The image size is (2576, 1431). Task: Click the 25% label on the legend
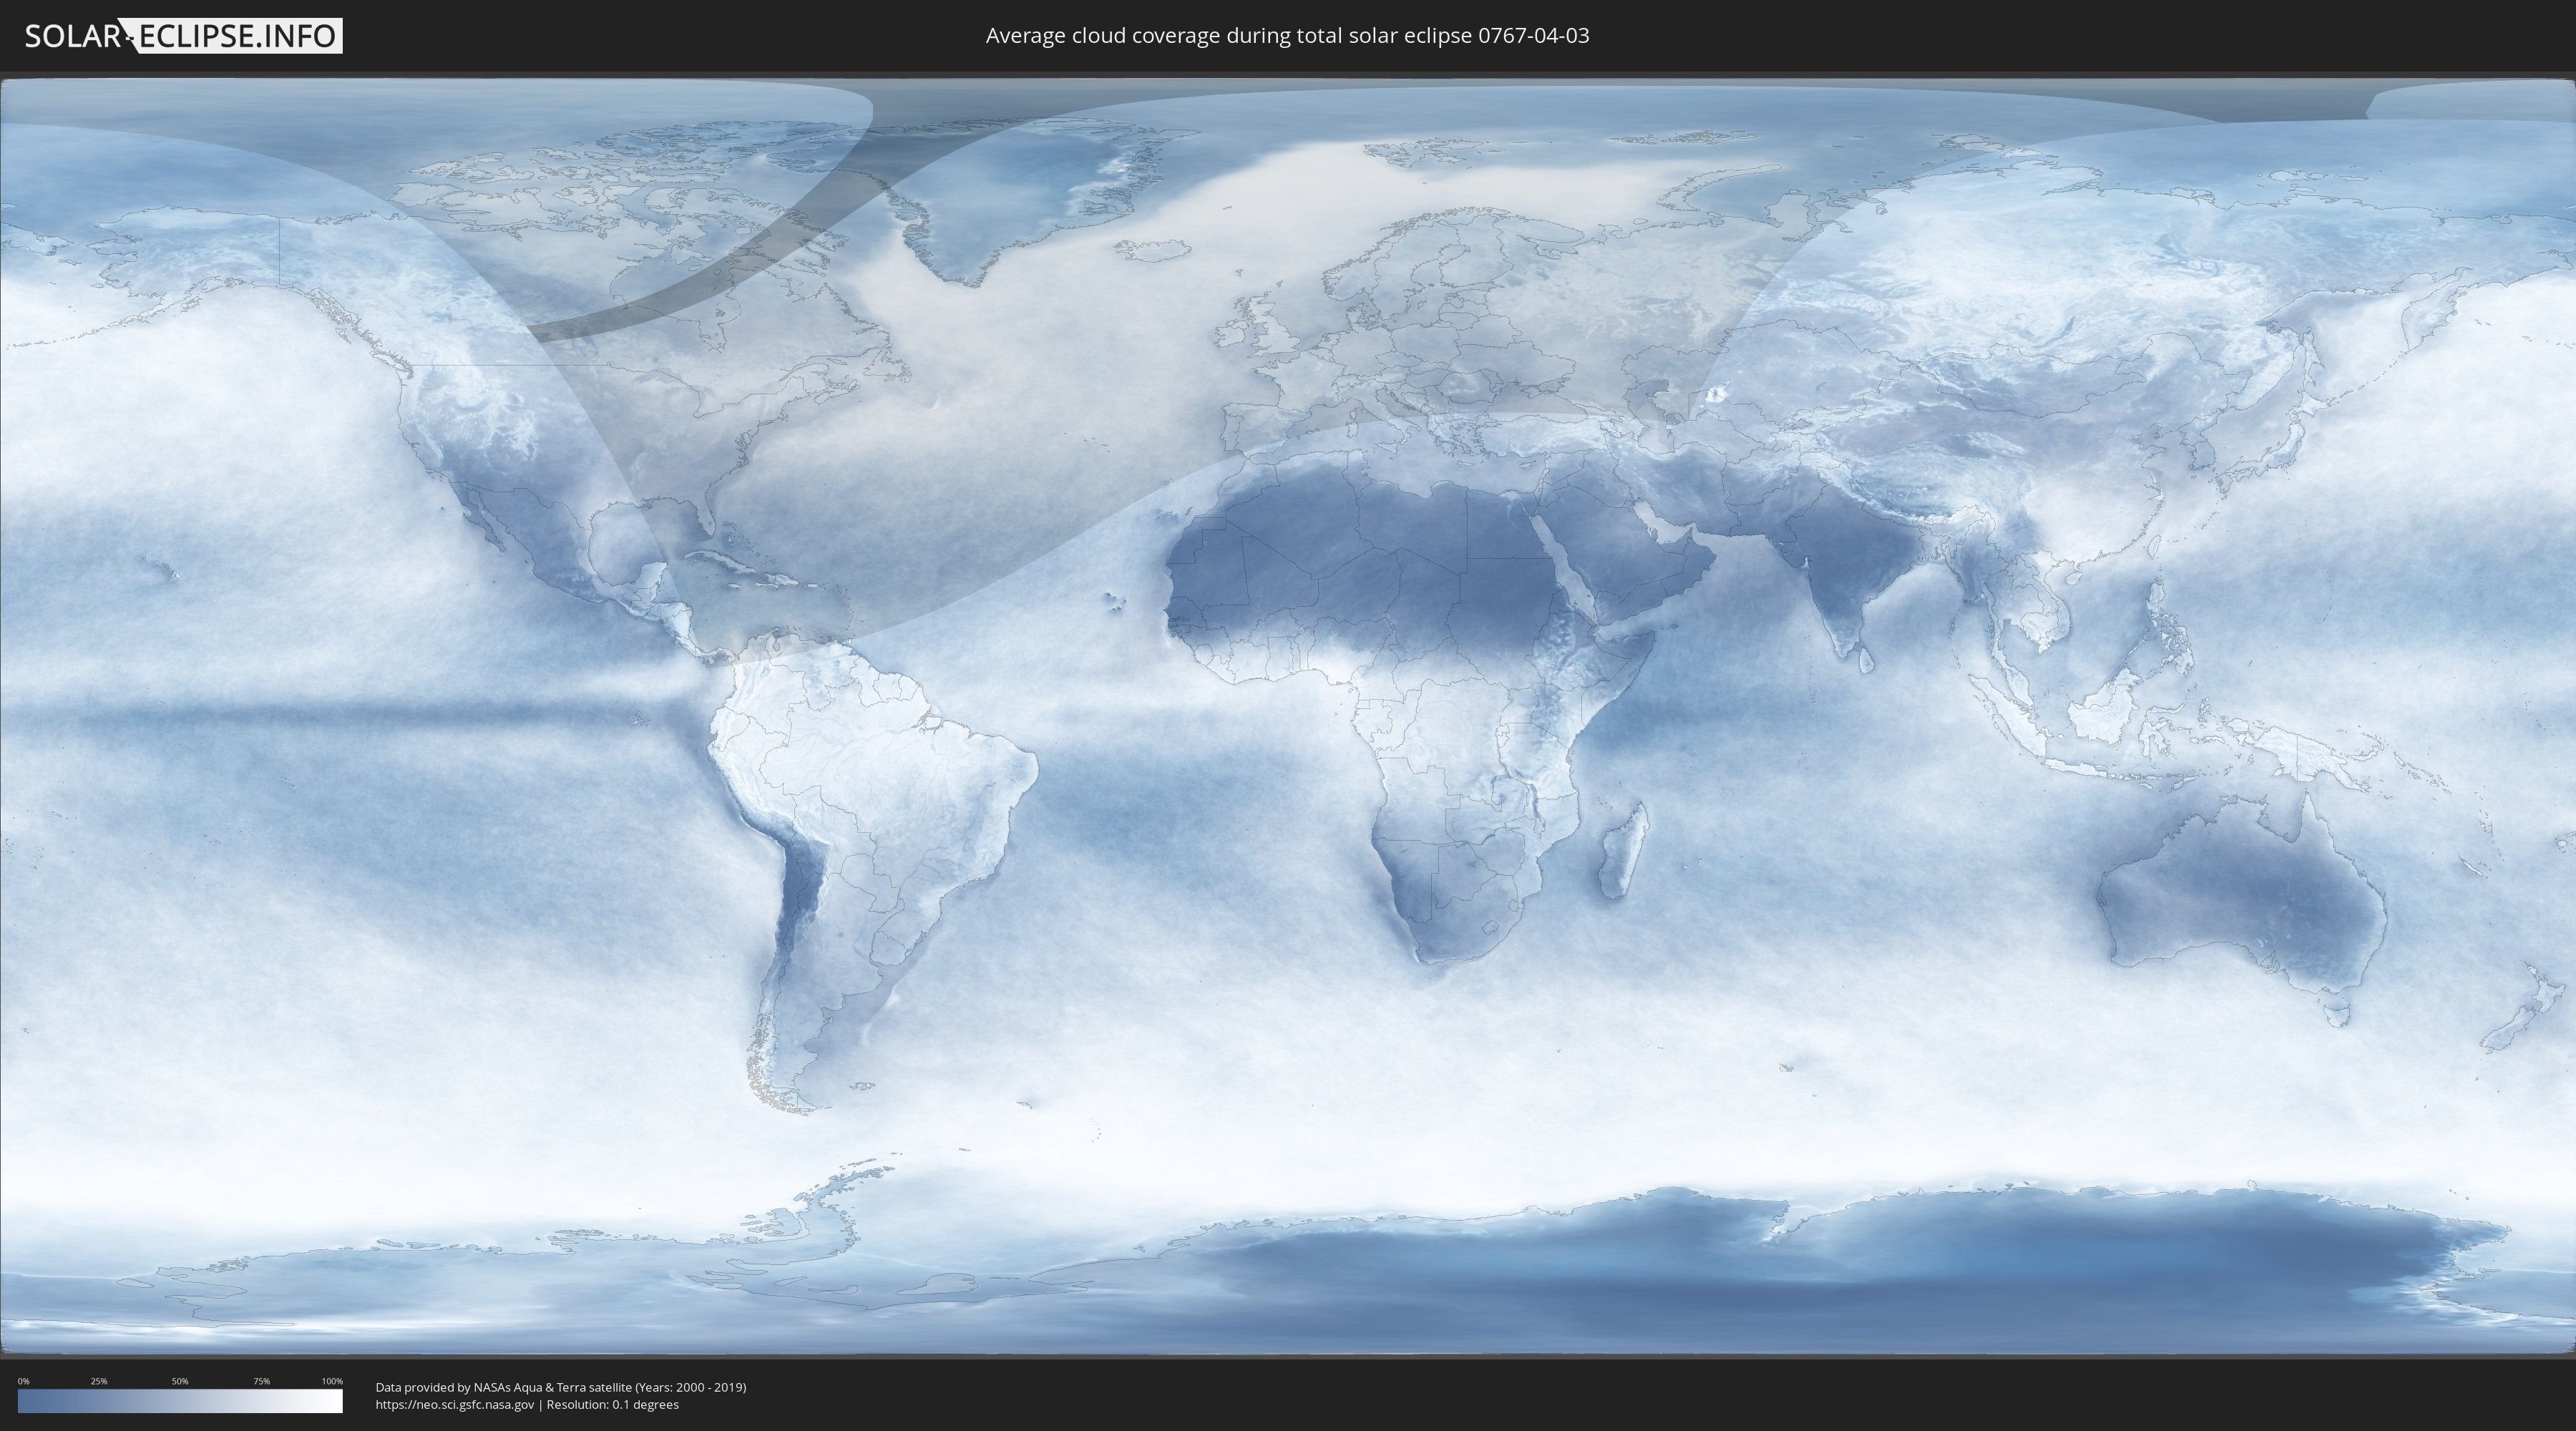click(x=99, y=1381)
